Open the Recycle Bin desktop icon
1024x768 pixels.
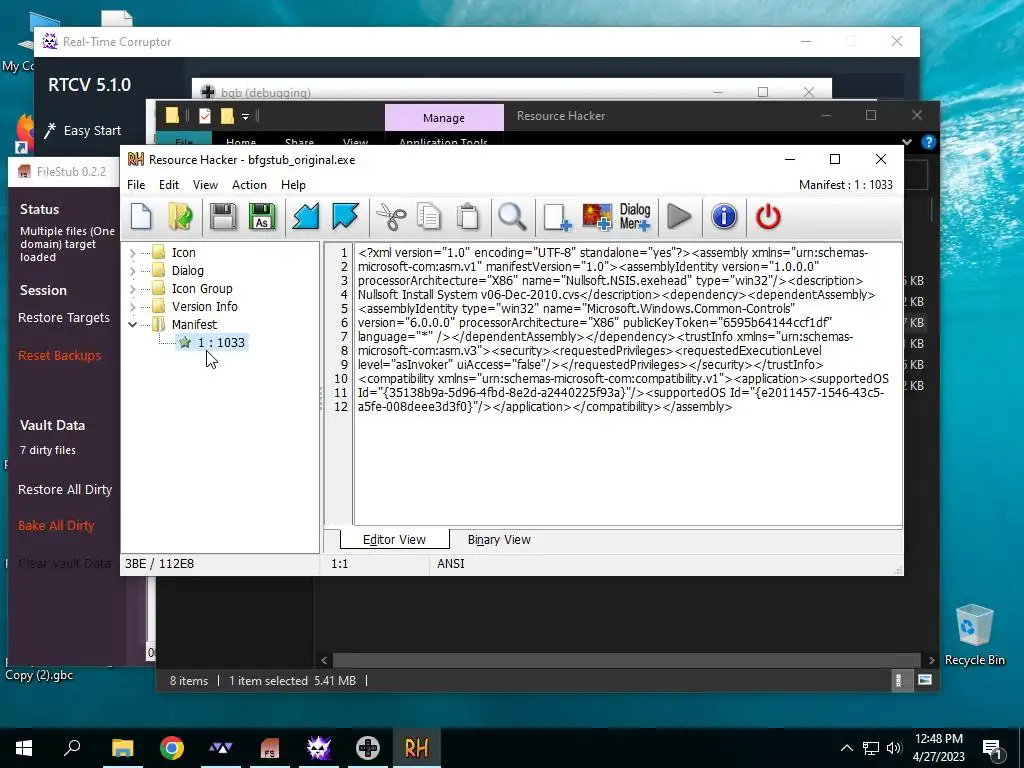pos(974,635)
